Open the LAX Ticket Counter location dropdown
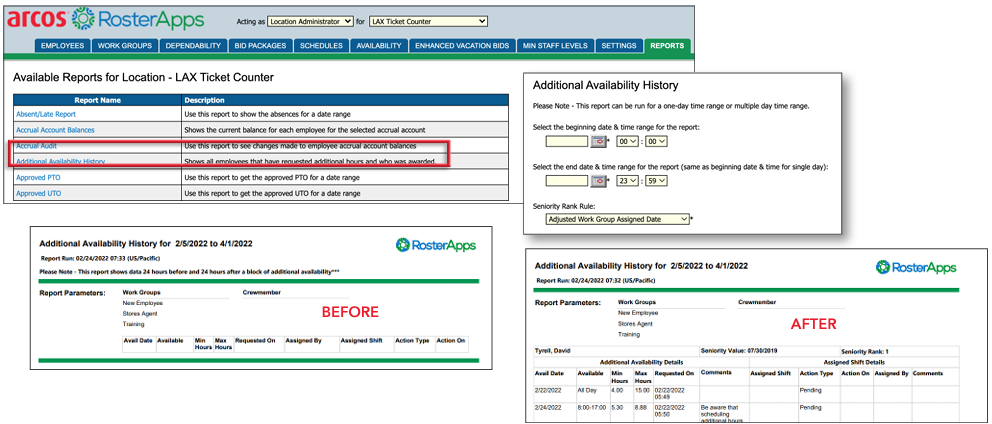The height and width of the screenshot is (424, 992). [428, 22]
